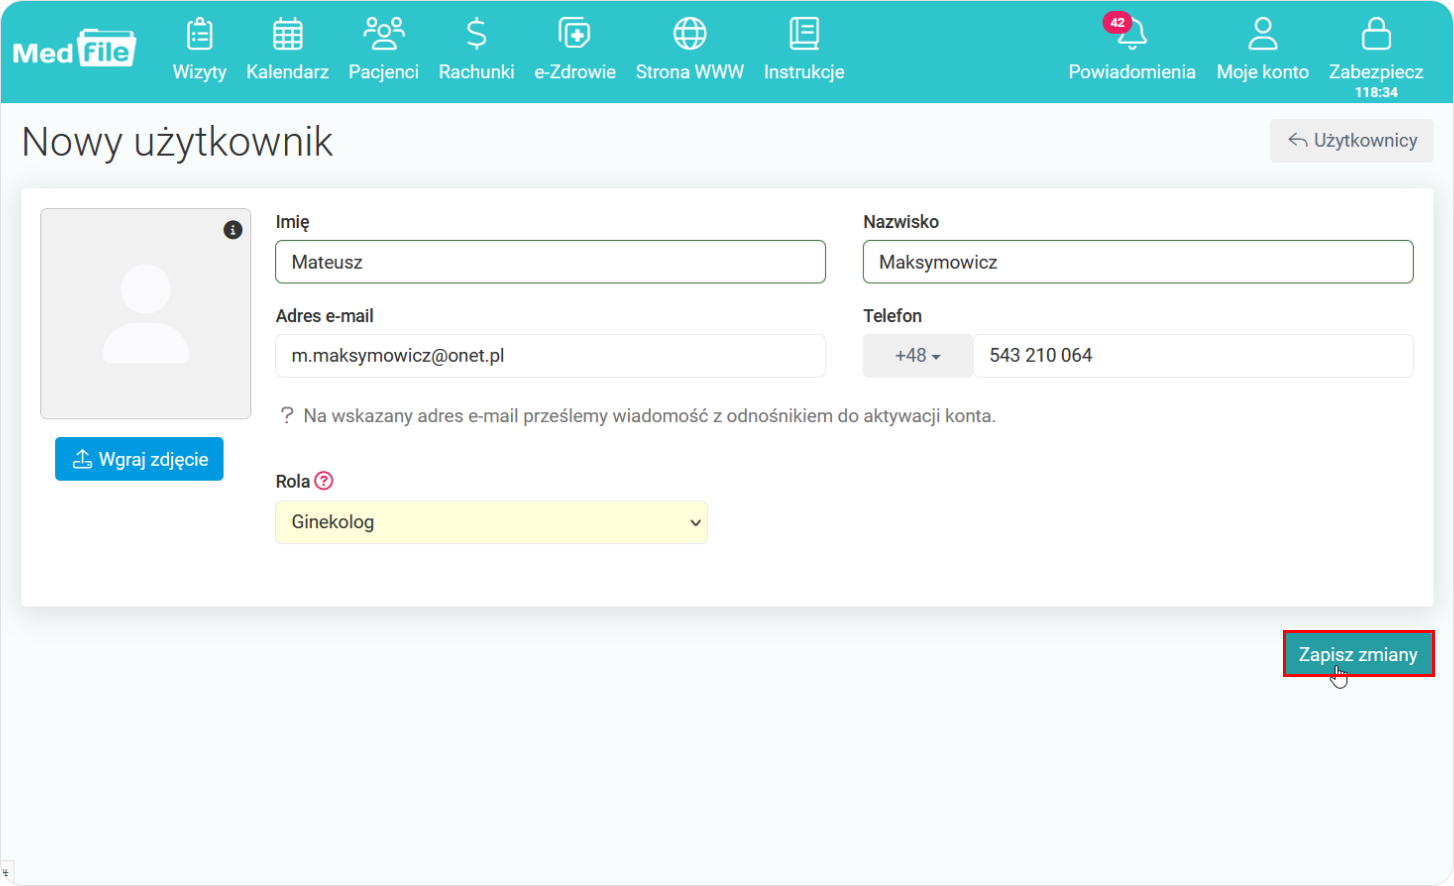The height and width of the screenshot is (886, 1454).
Task: Open the +48 country code dropdown
Action: pos(918,356)
